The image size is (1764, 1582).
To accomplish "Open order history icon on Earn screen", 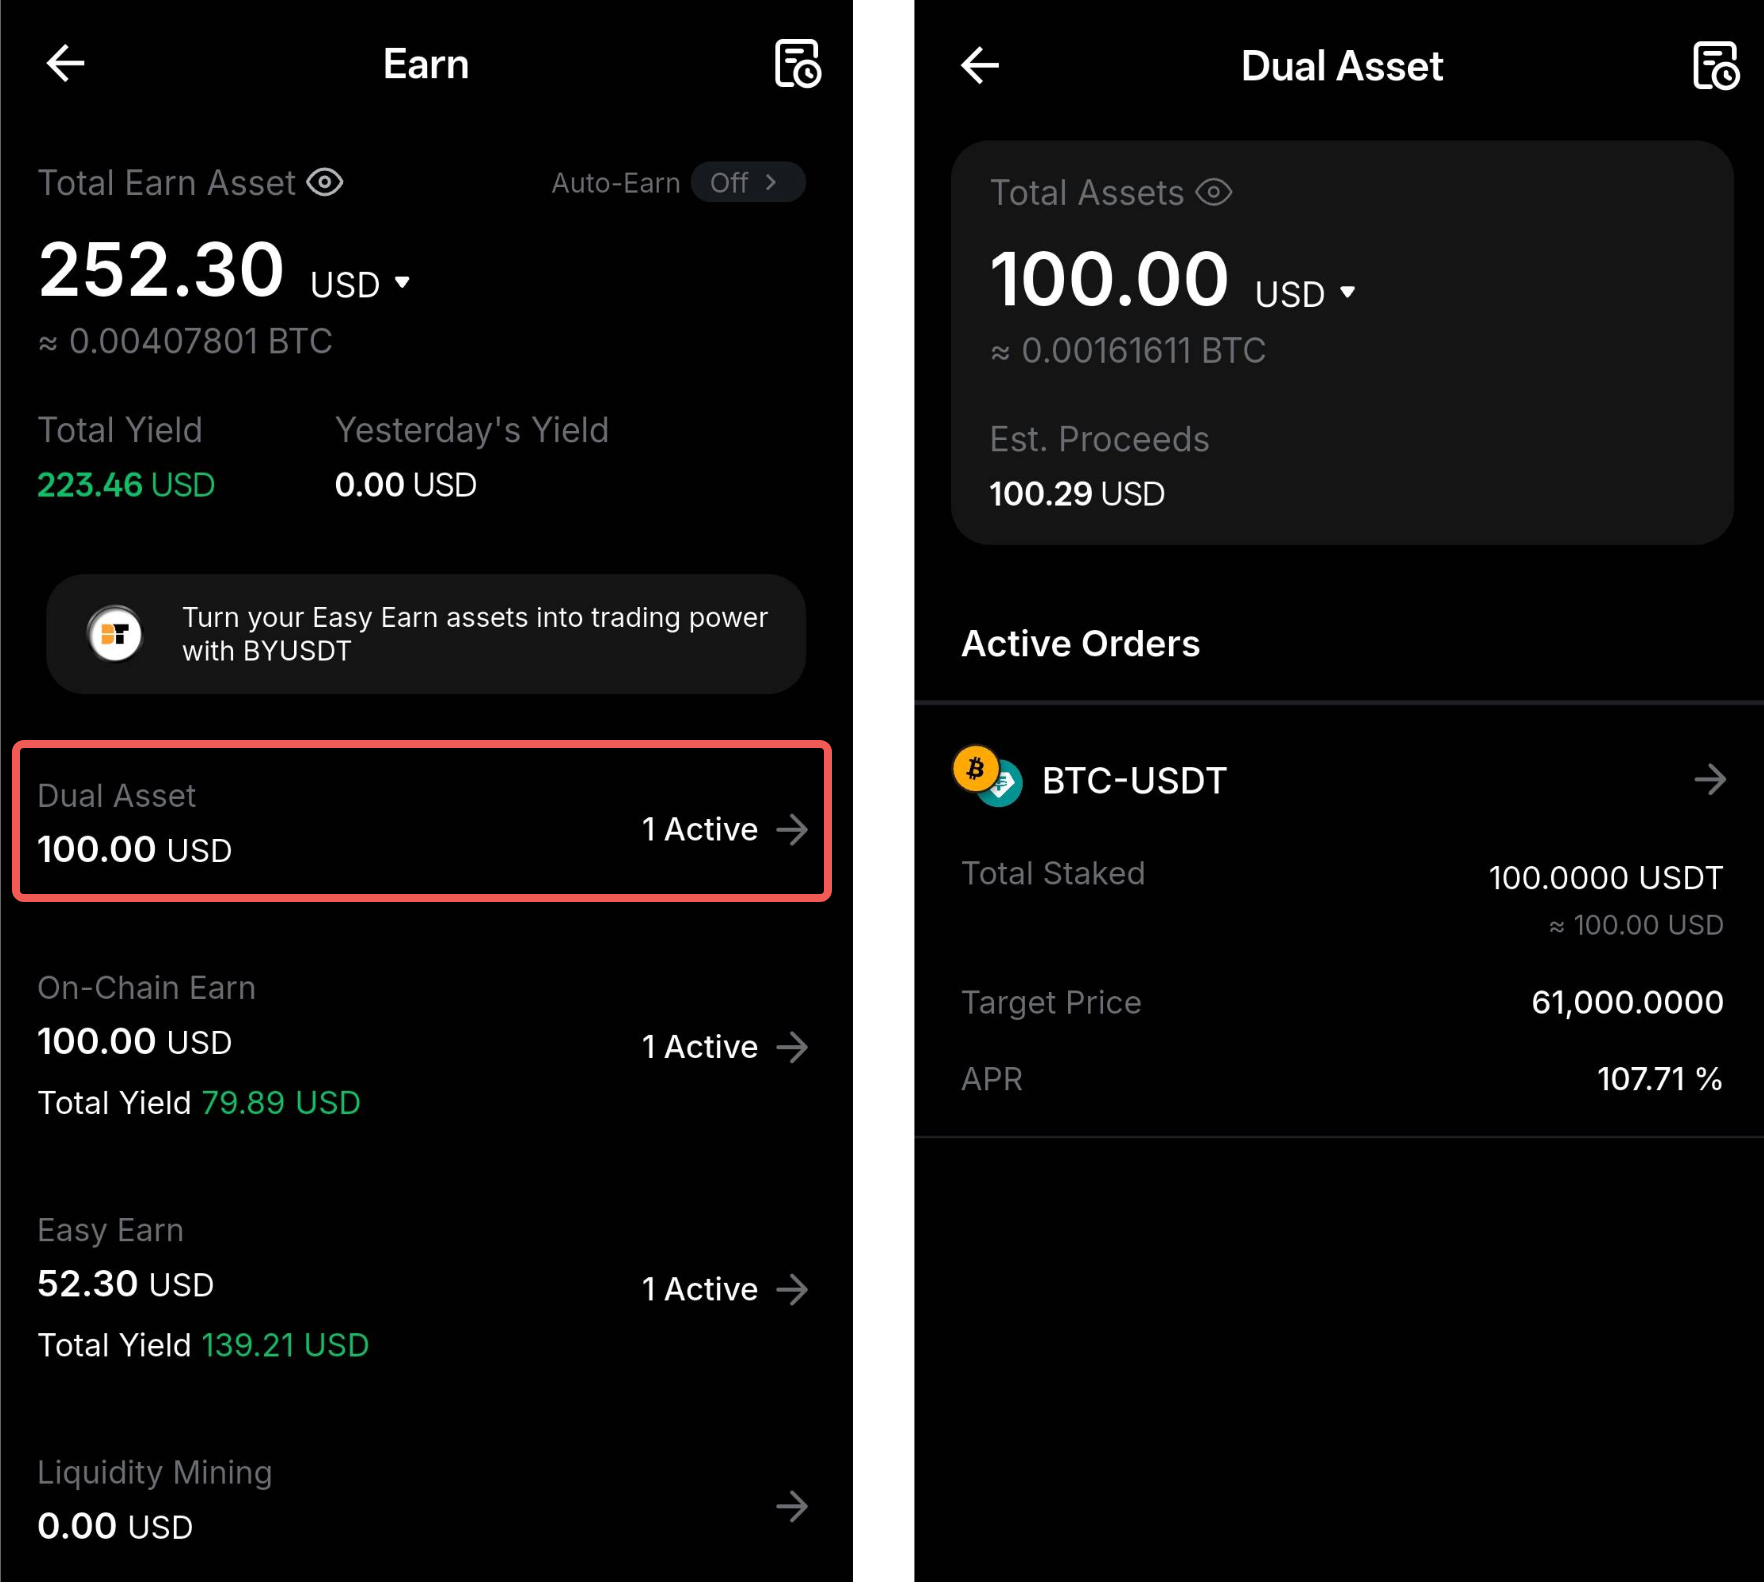I will point(797,64).
